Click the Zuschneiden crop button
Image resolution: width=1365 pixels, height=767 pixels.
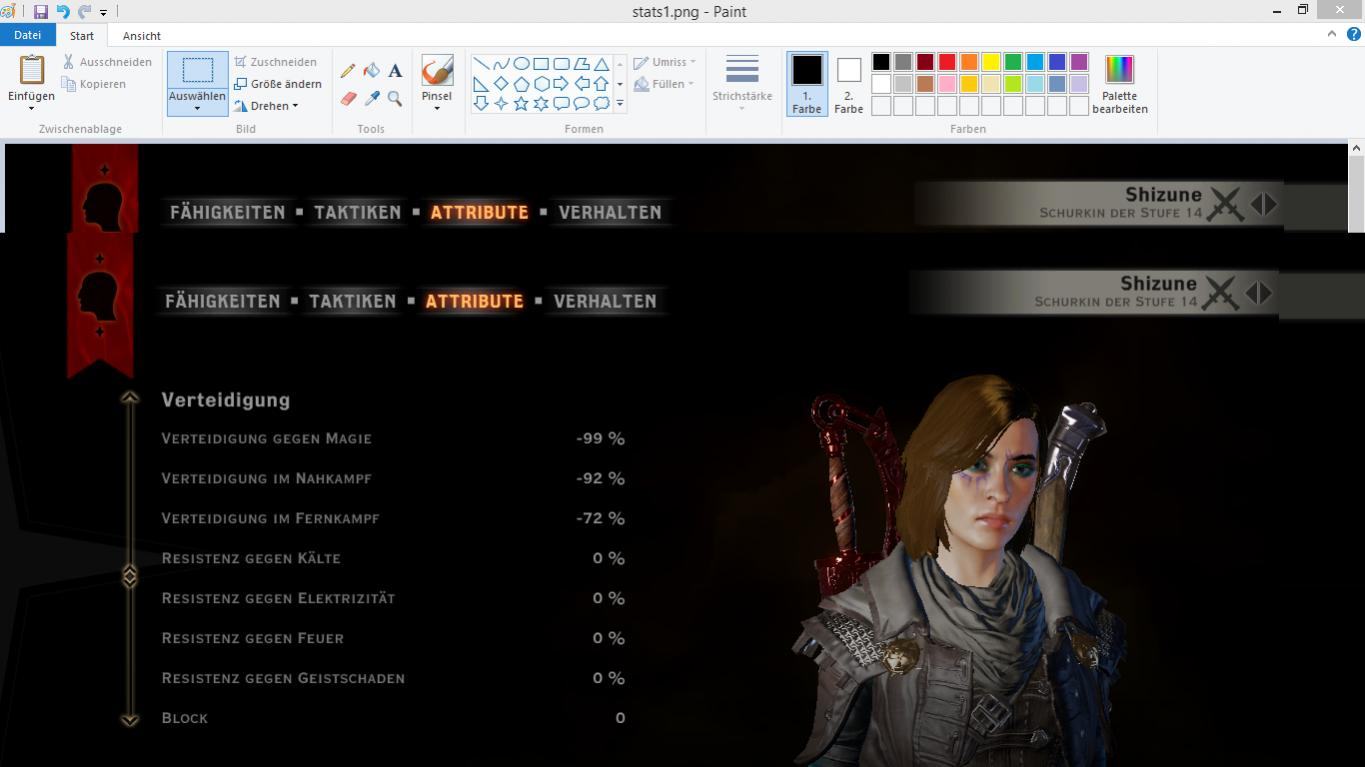(275, 62)
